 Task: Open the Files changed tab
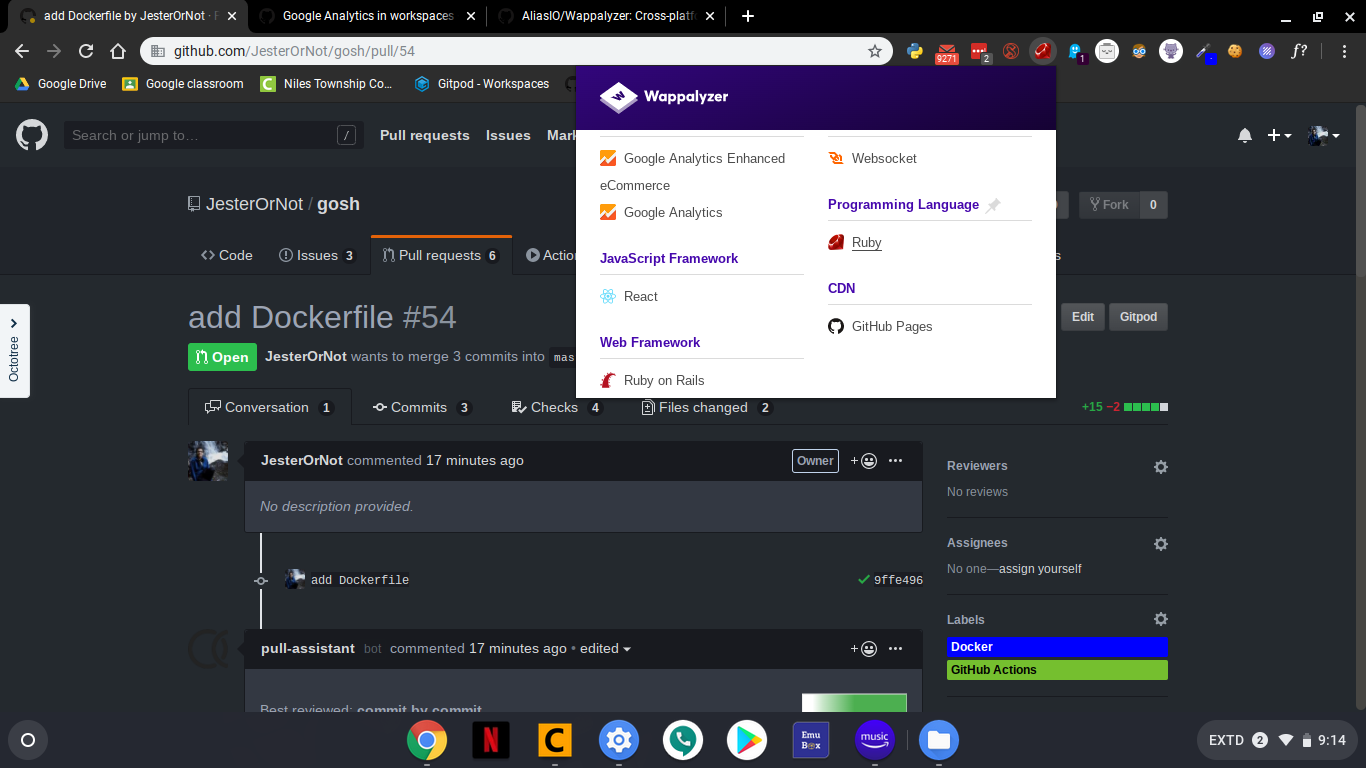(706, 407)
